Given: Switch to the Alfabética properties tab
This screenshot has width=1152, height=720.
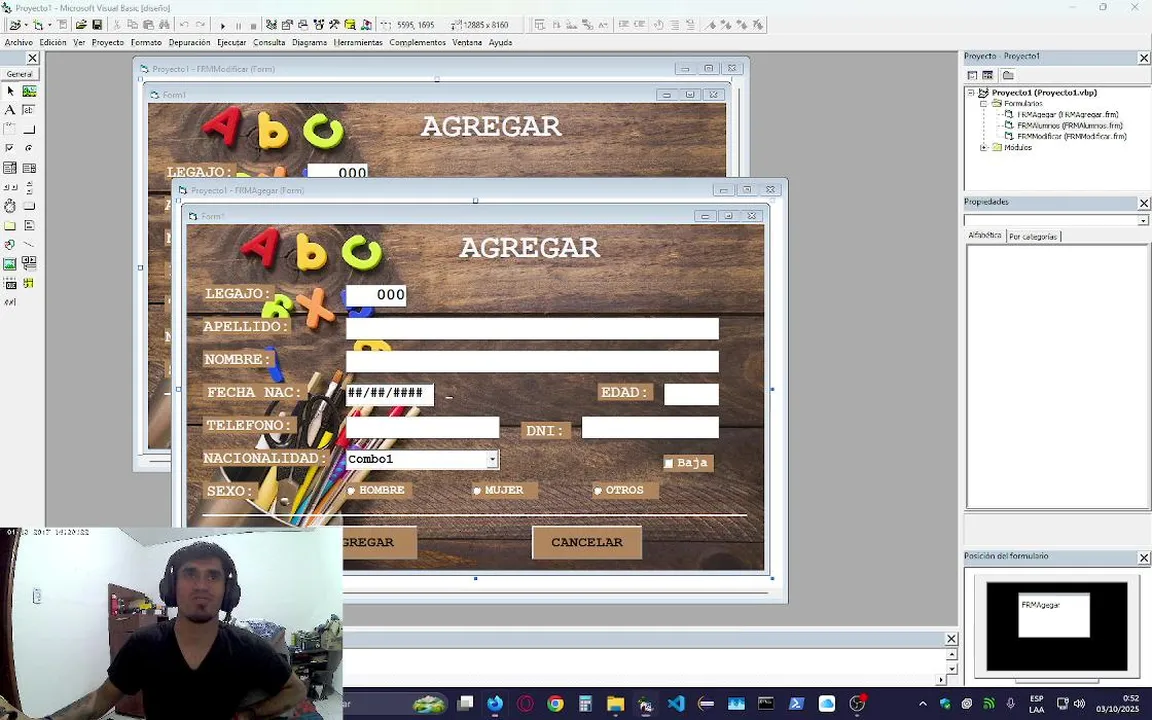Looking at the screenshot, I should [x=984, y=235].
